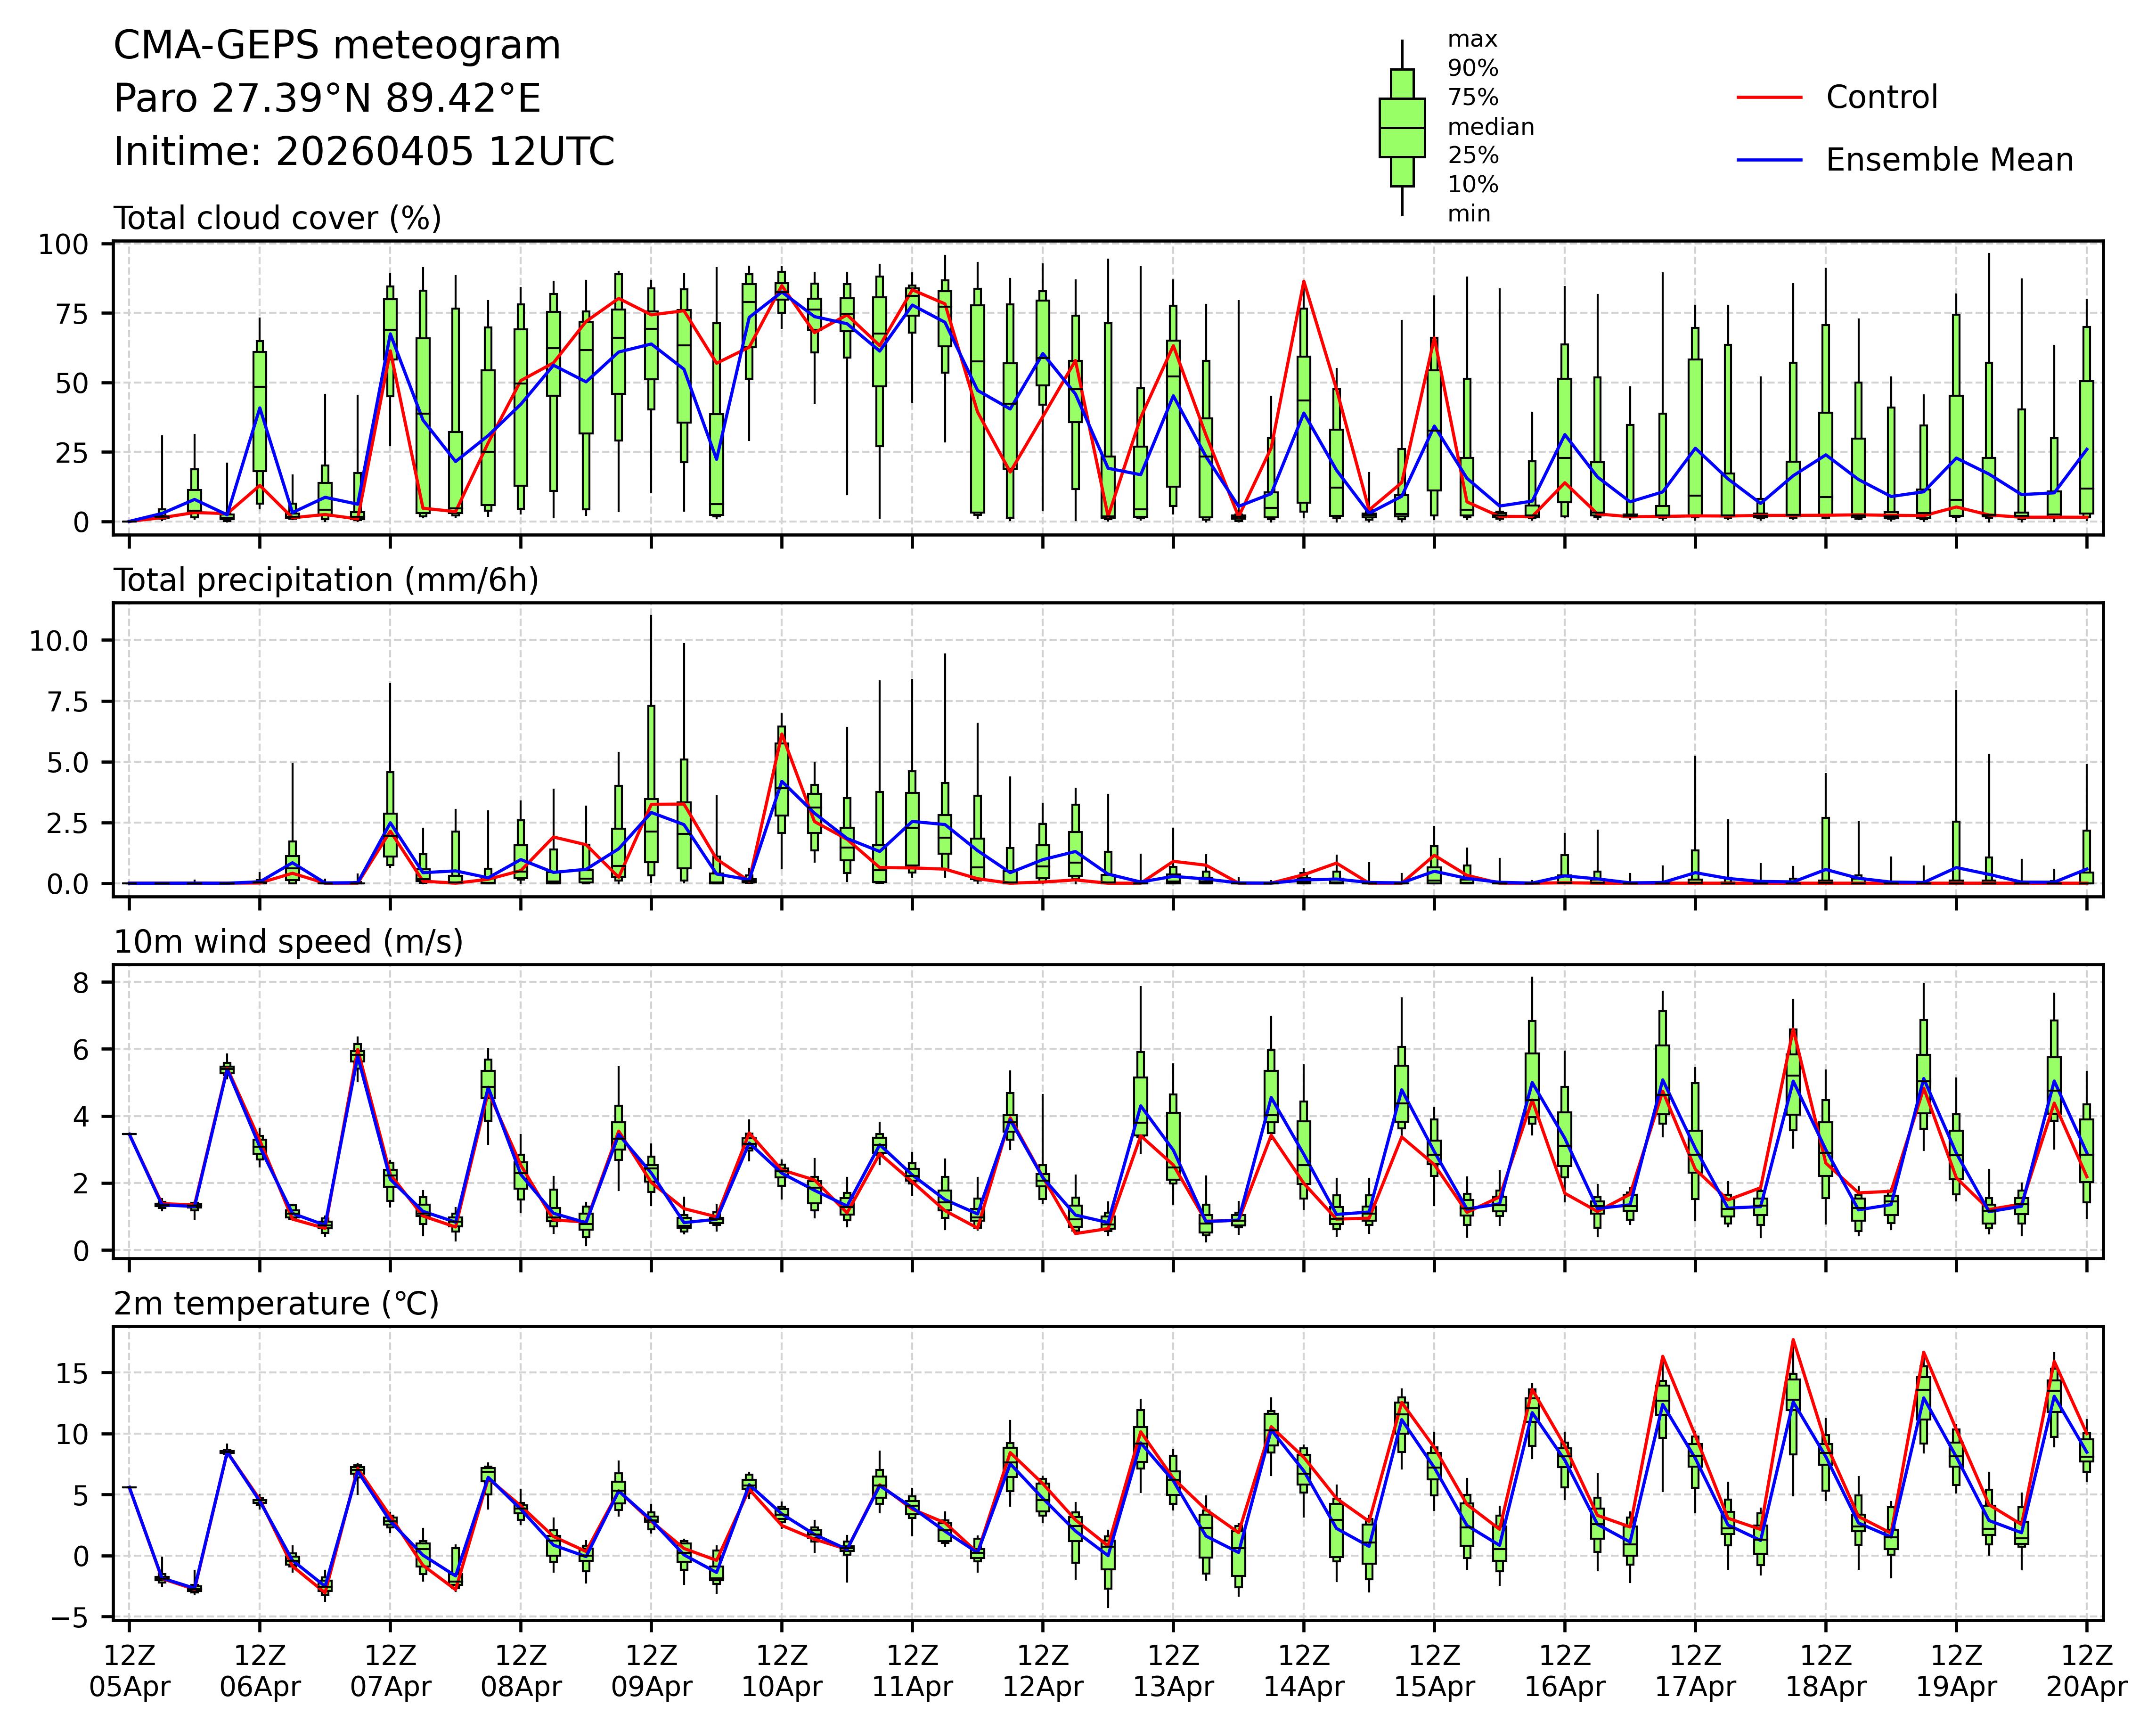
Task: Click the 'Paro 27.39°N 89.42°E' location text
Action: click(x=327, y=99)
